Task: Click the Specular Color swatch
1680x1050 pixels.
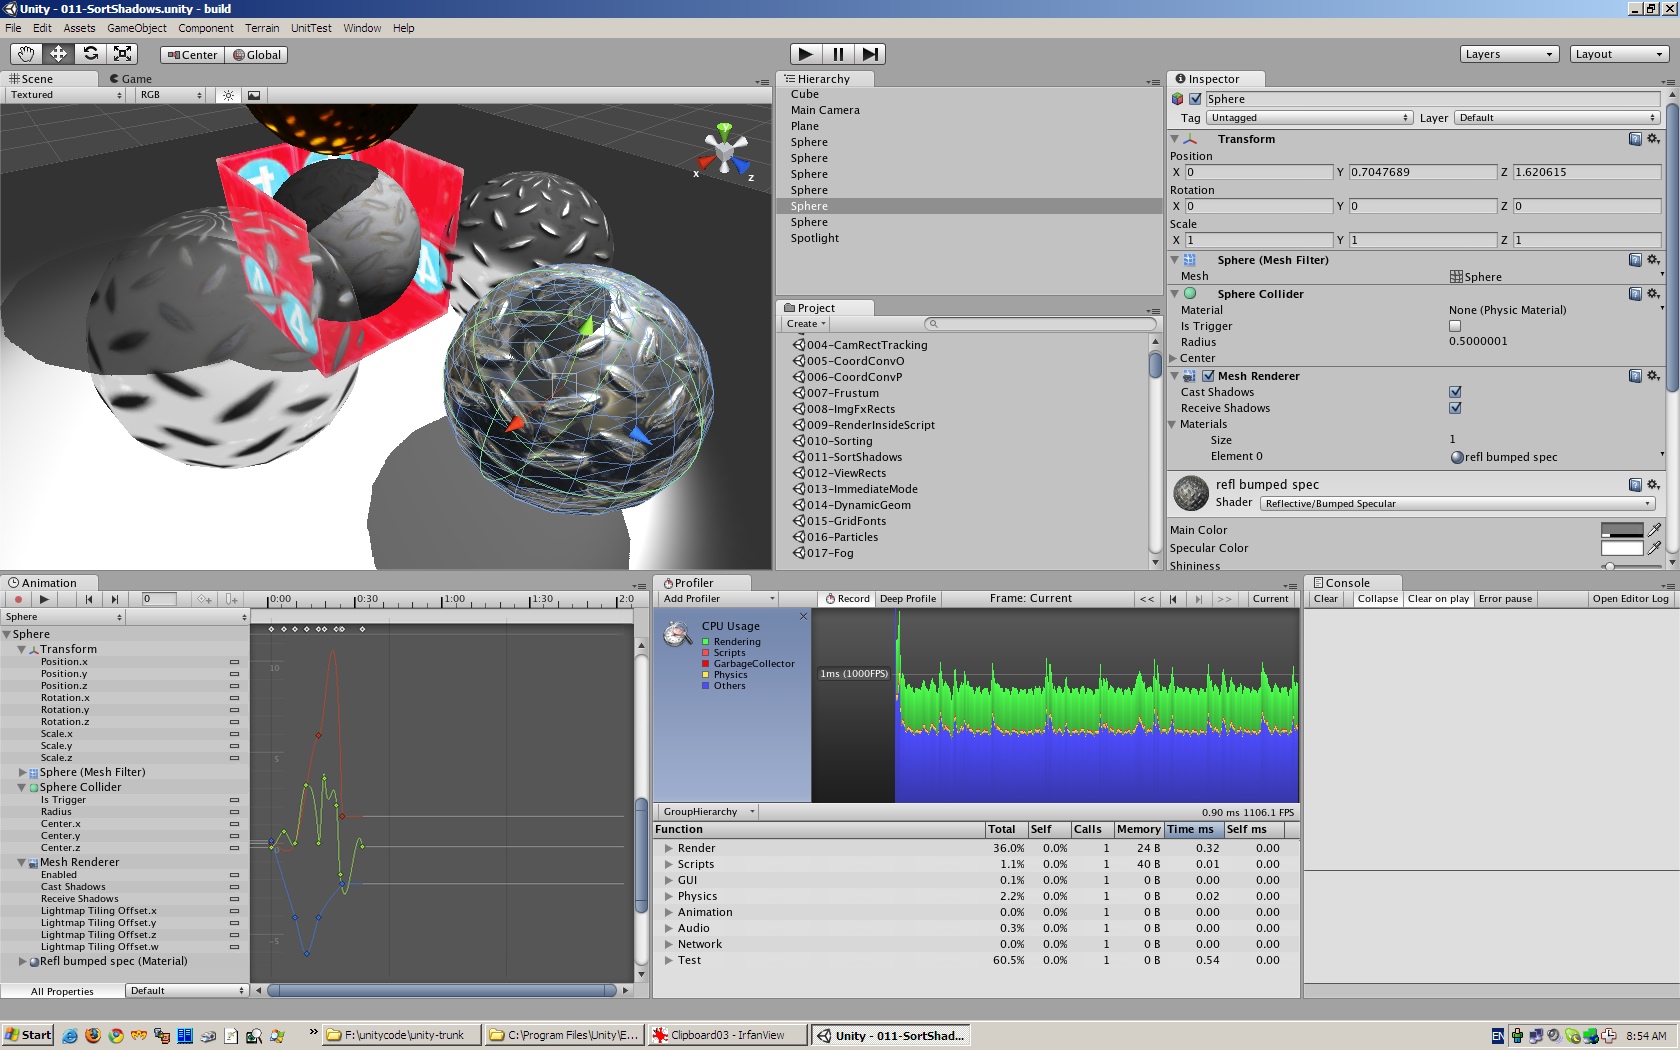Action: [x=1622, y=548]
